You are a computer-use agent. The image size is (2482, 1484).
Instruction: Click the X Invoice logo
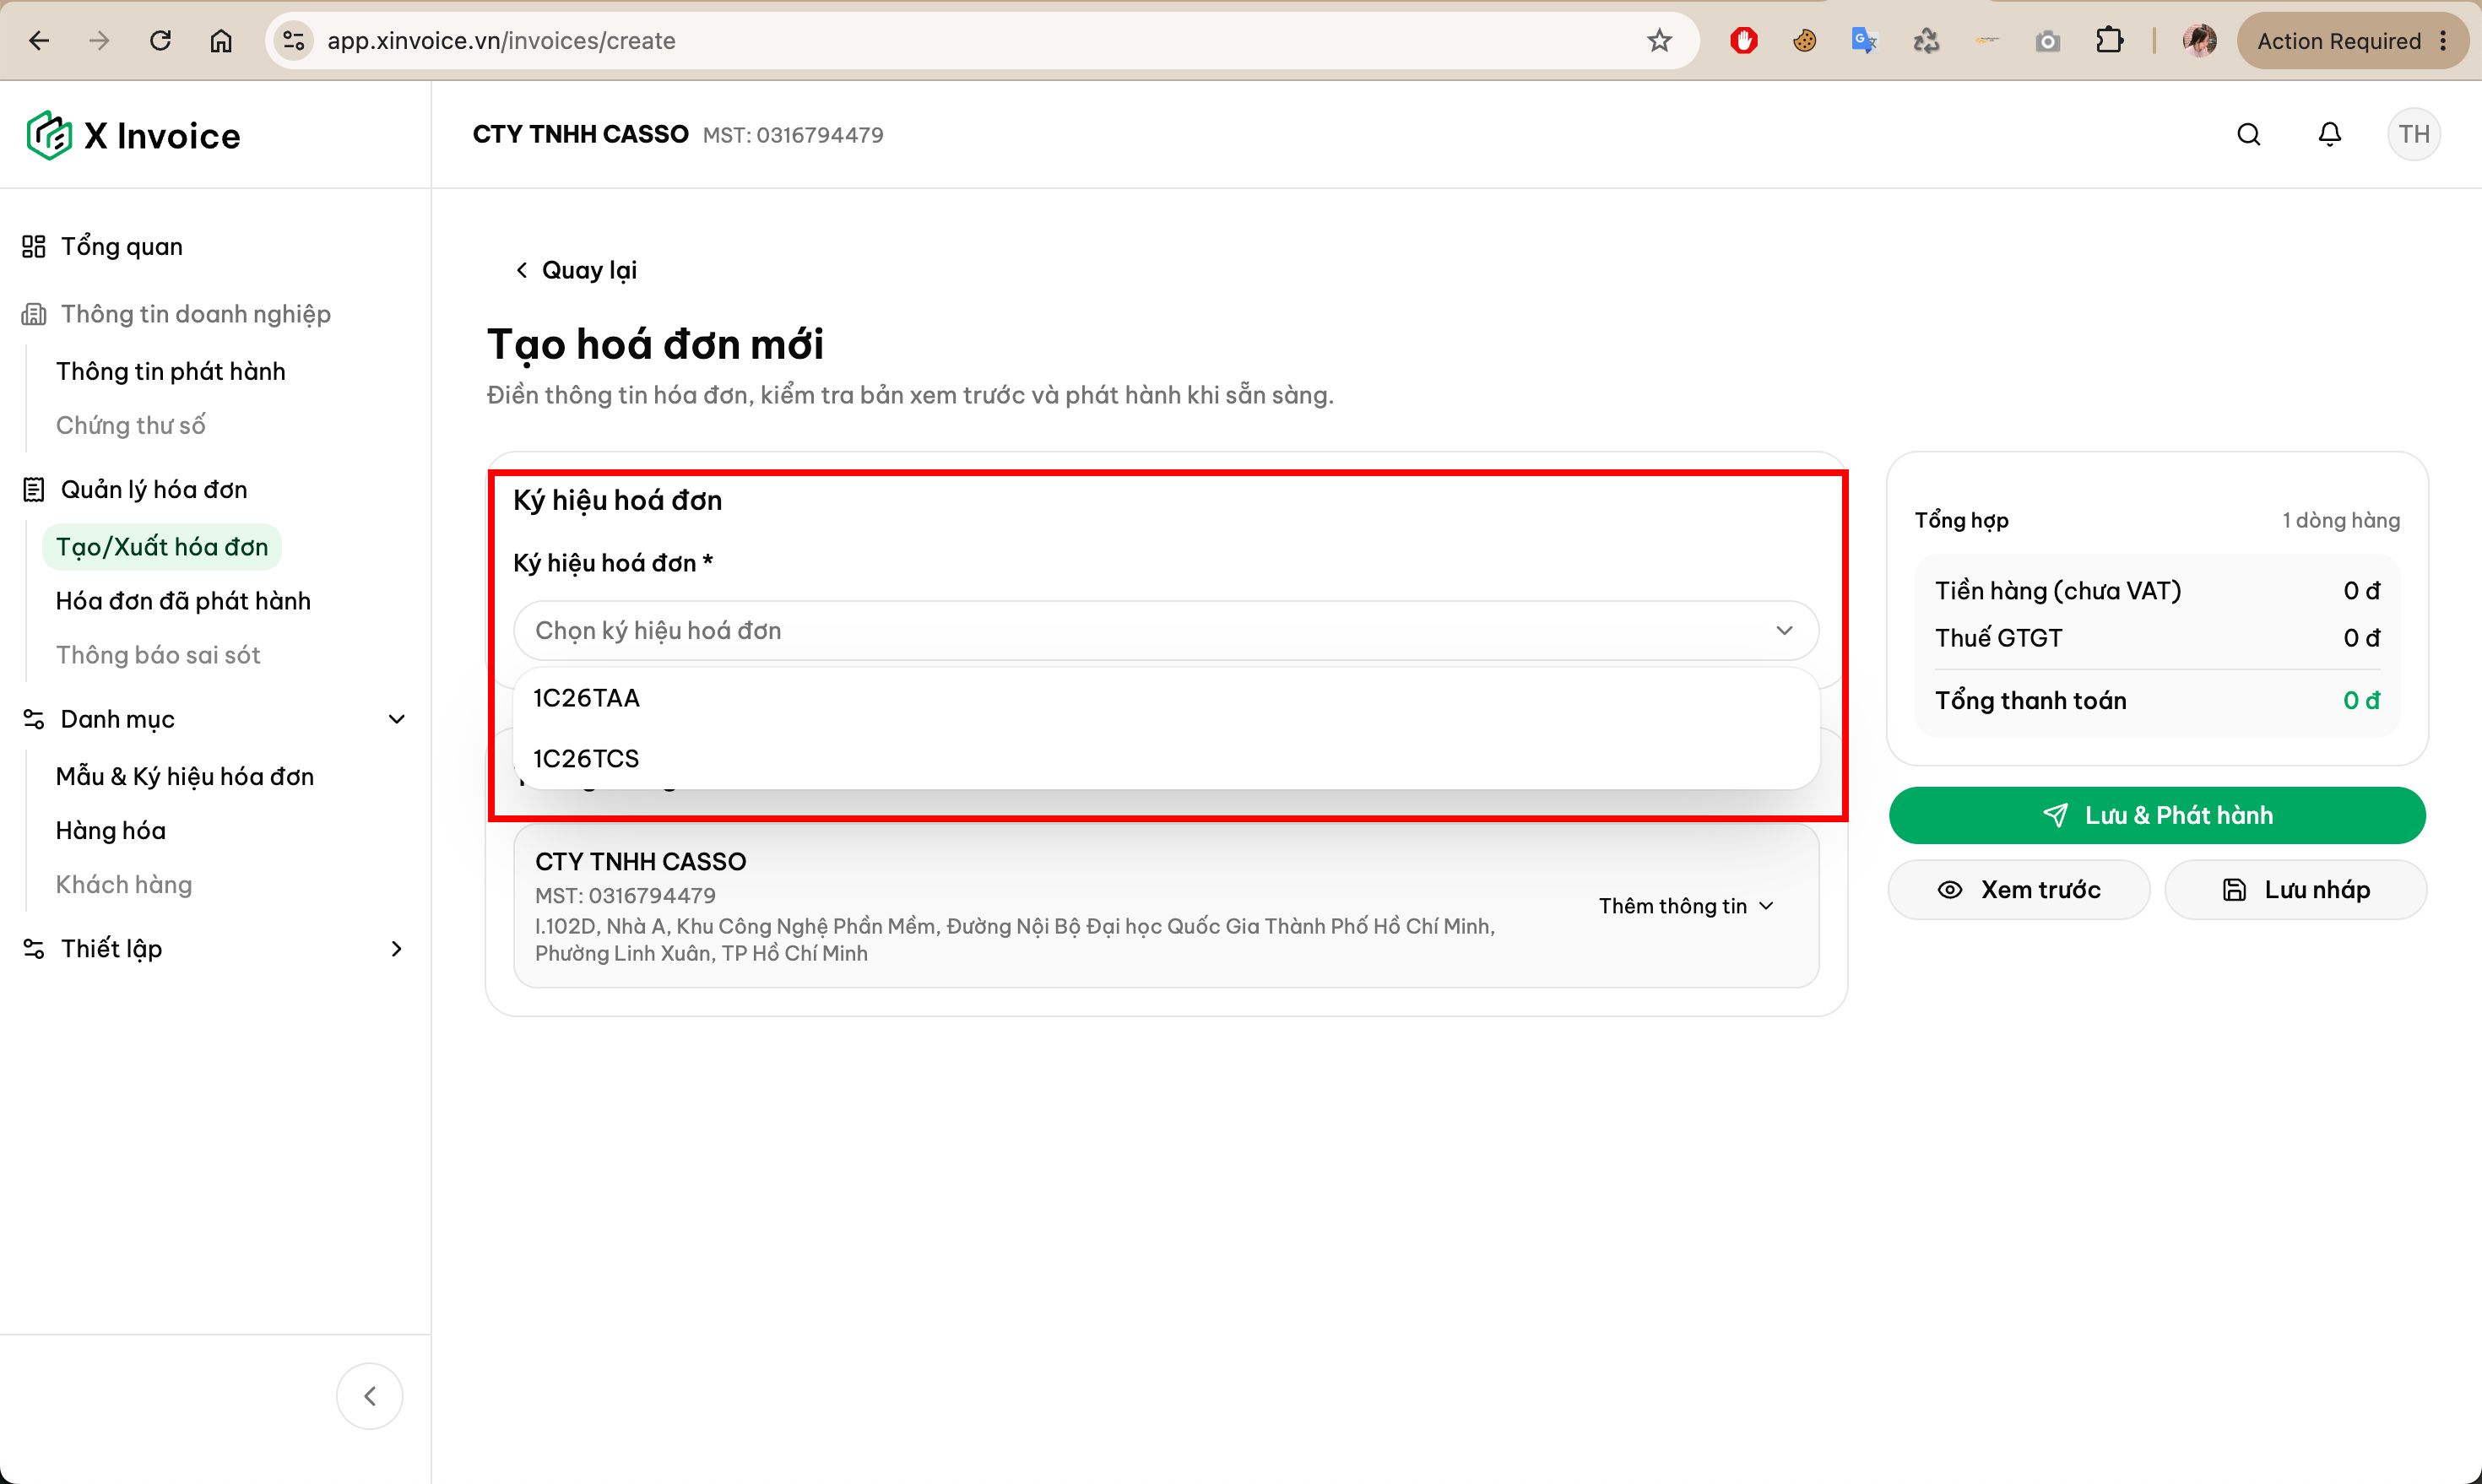[133, 135]
